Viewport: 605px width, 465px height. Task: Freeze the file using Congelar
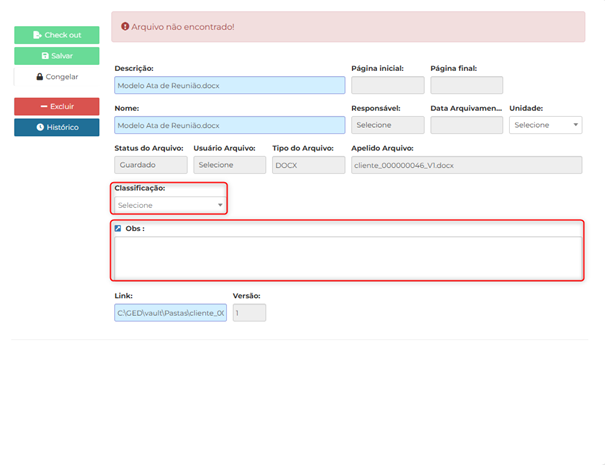[57, 77]
